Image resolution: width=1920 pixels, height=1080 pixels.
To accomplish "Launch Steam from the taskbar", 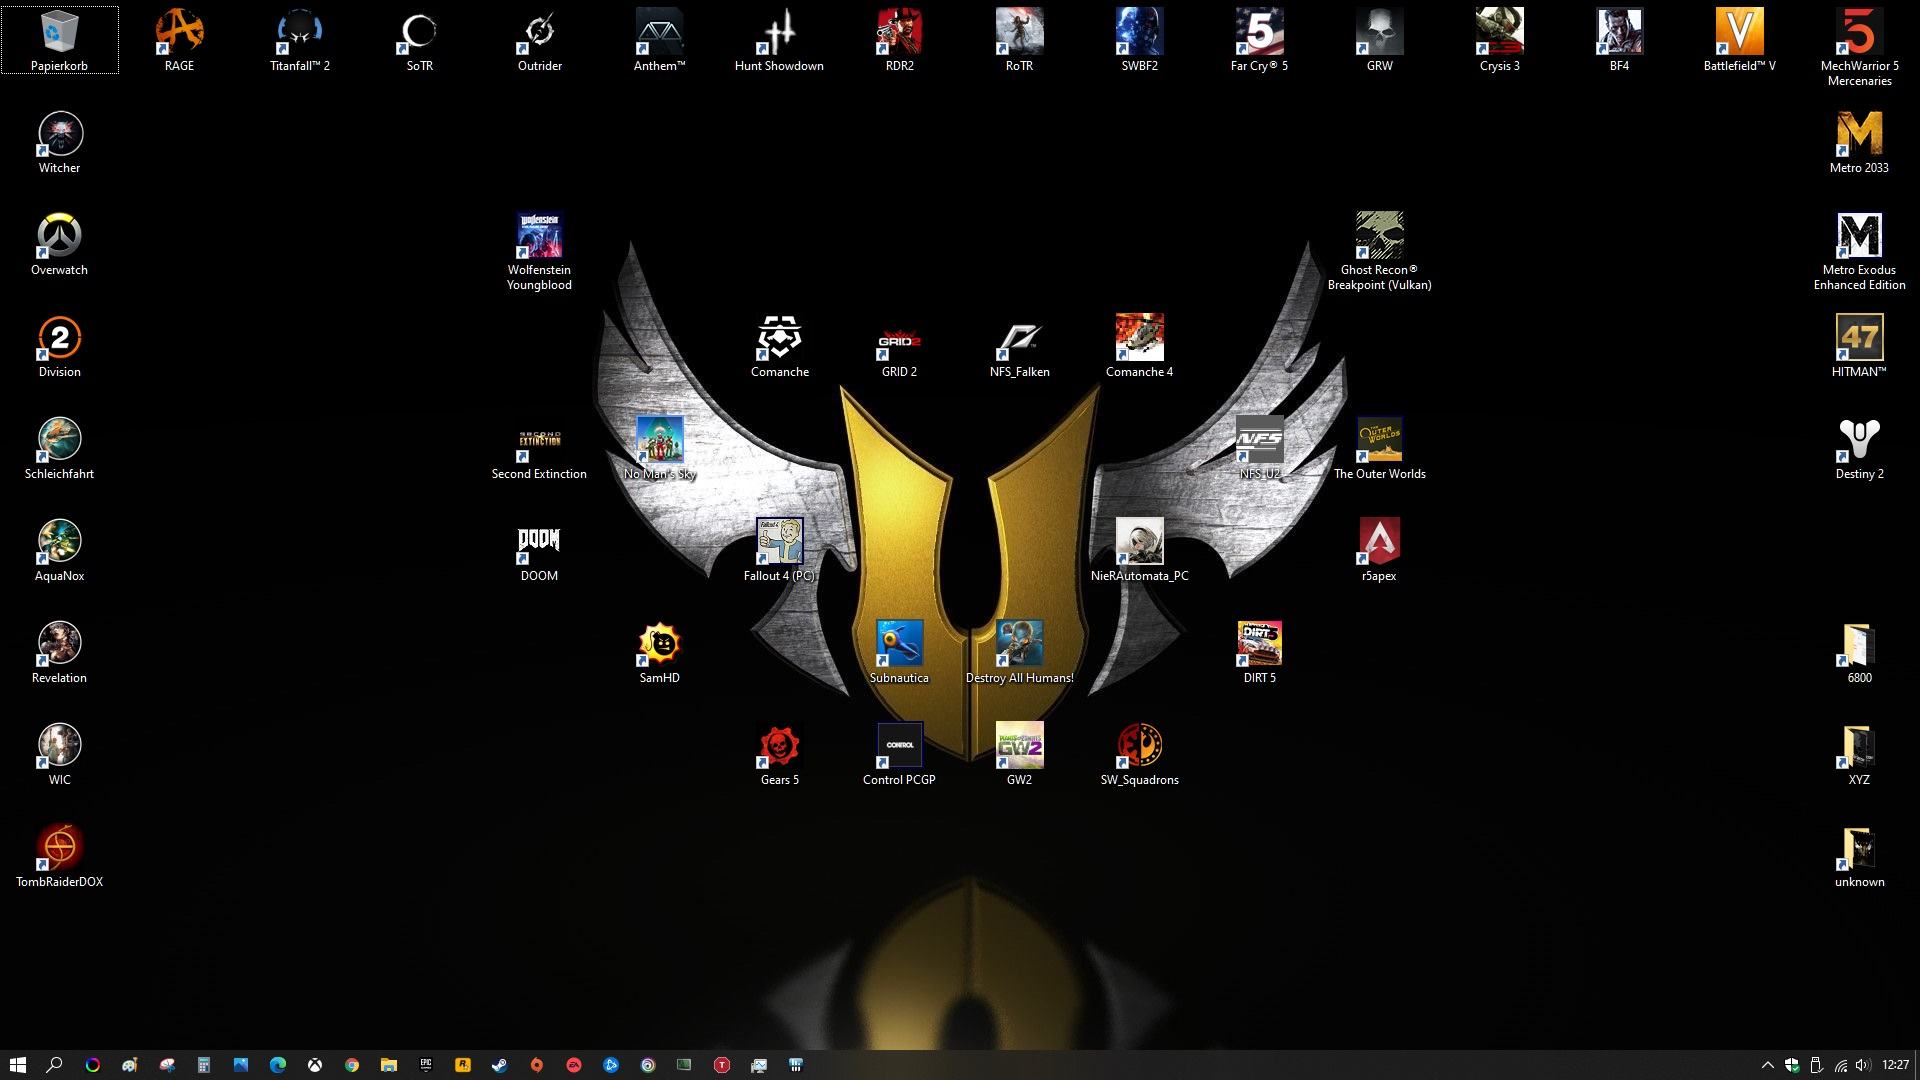I will (x=500, y=1065).
